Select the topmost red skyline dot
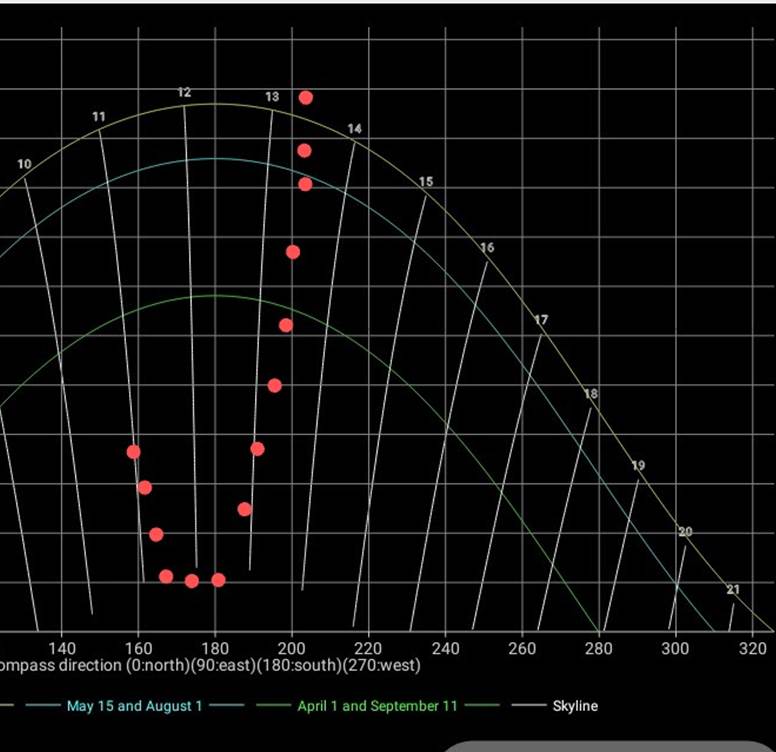 pyautogui.click(x=306, y=97)
